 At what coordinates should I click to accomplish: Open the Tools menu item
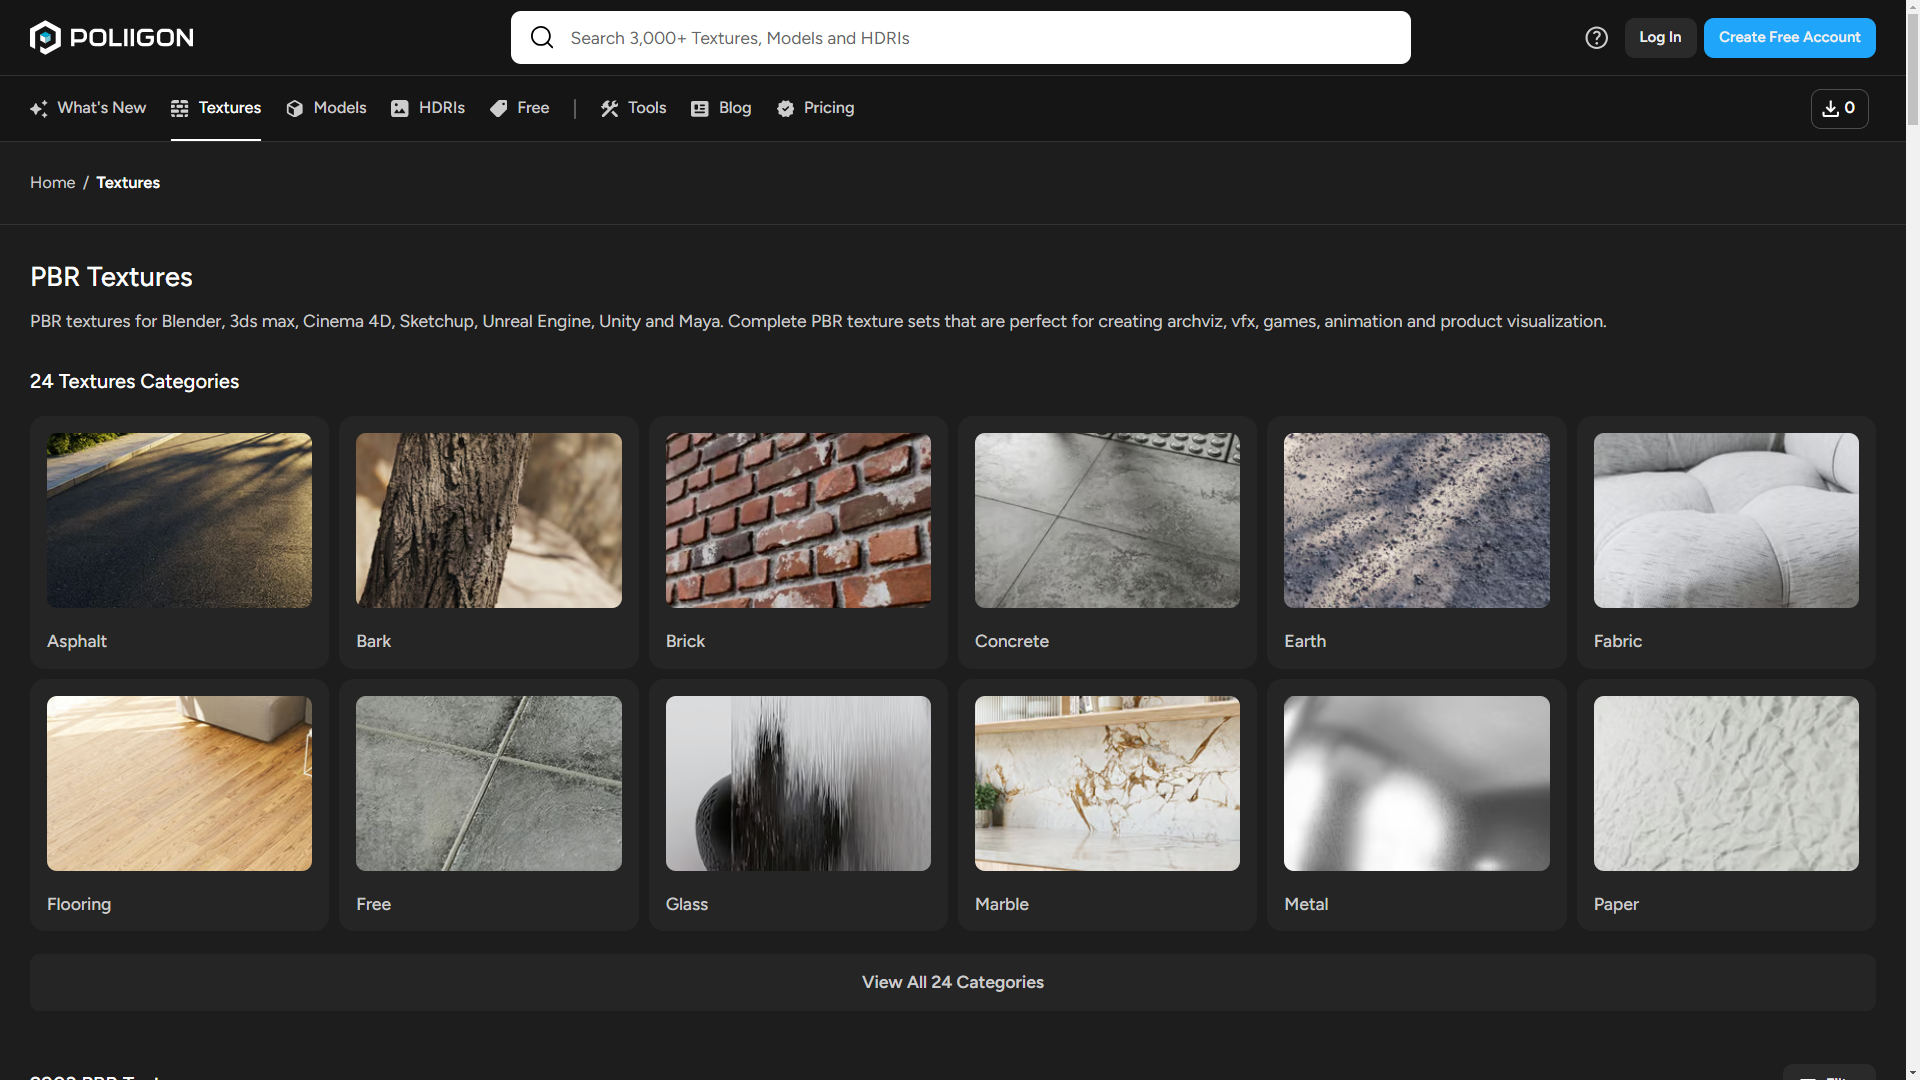[x=633, y=108]
